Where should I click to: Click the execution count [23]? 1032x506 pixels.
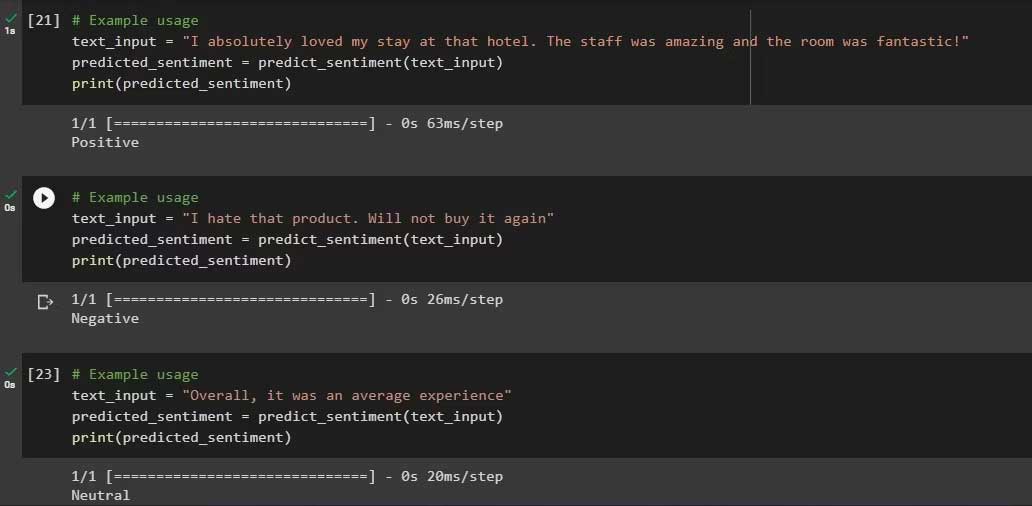(x=44, y=374)
